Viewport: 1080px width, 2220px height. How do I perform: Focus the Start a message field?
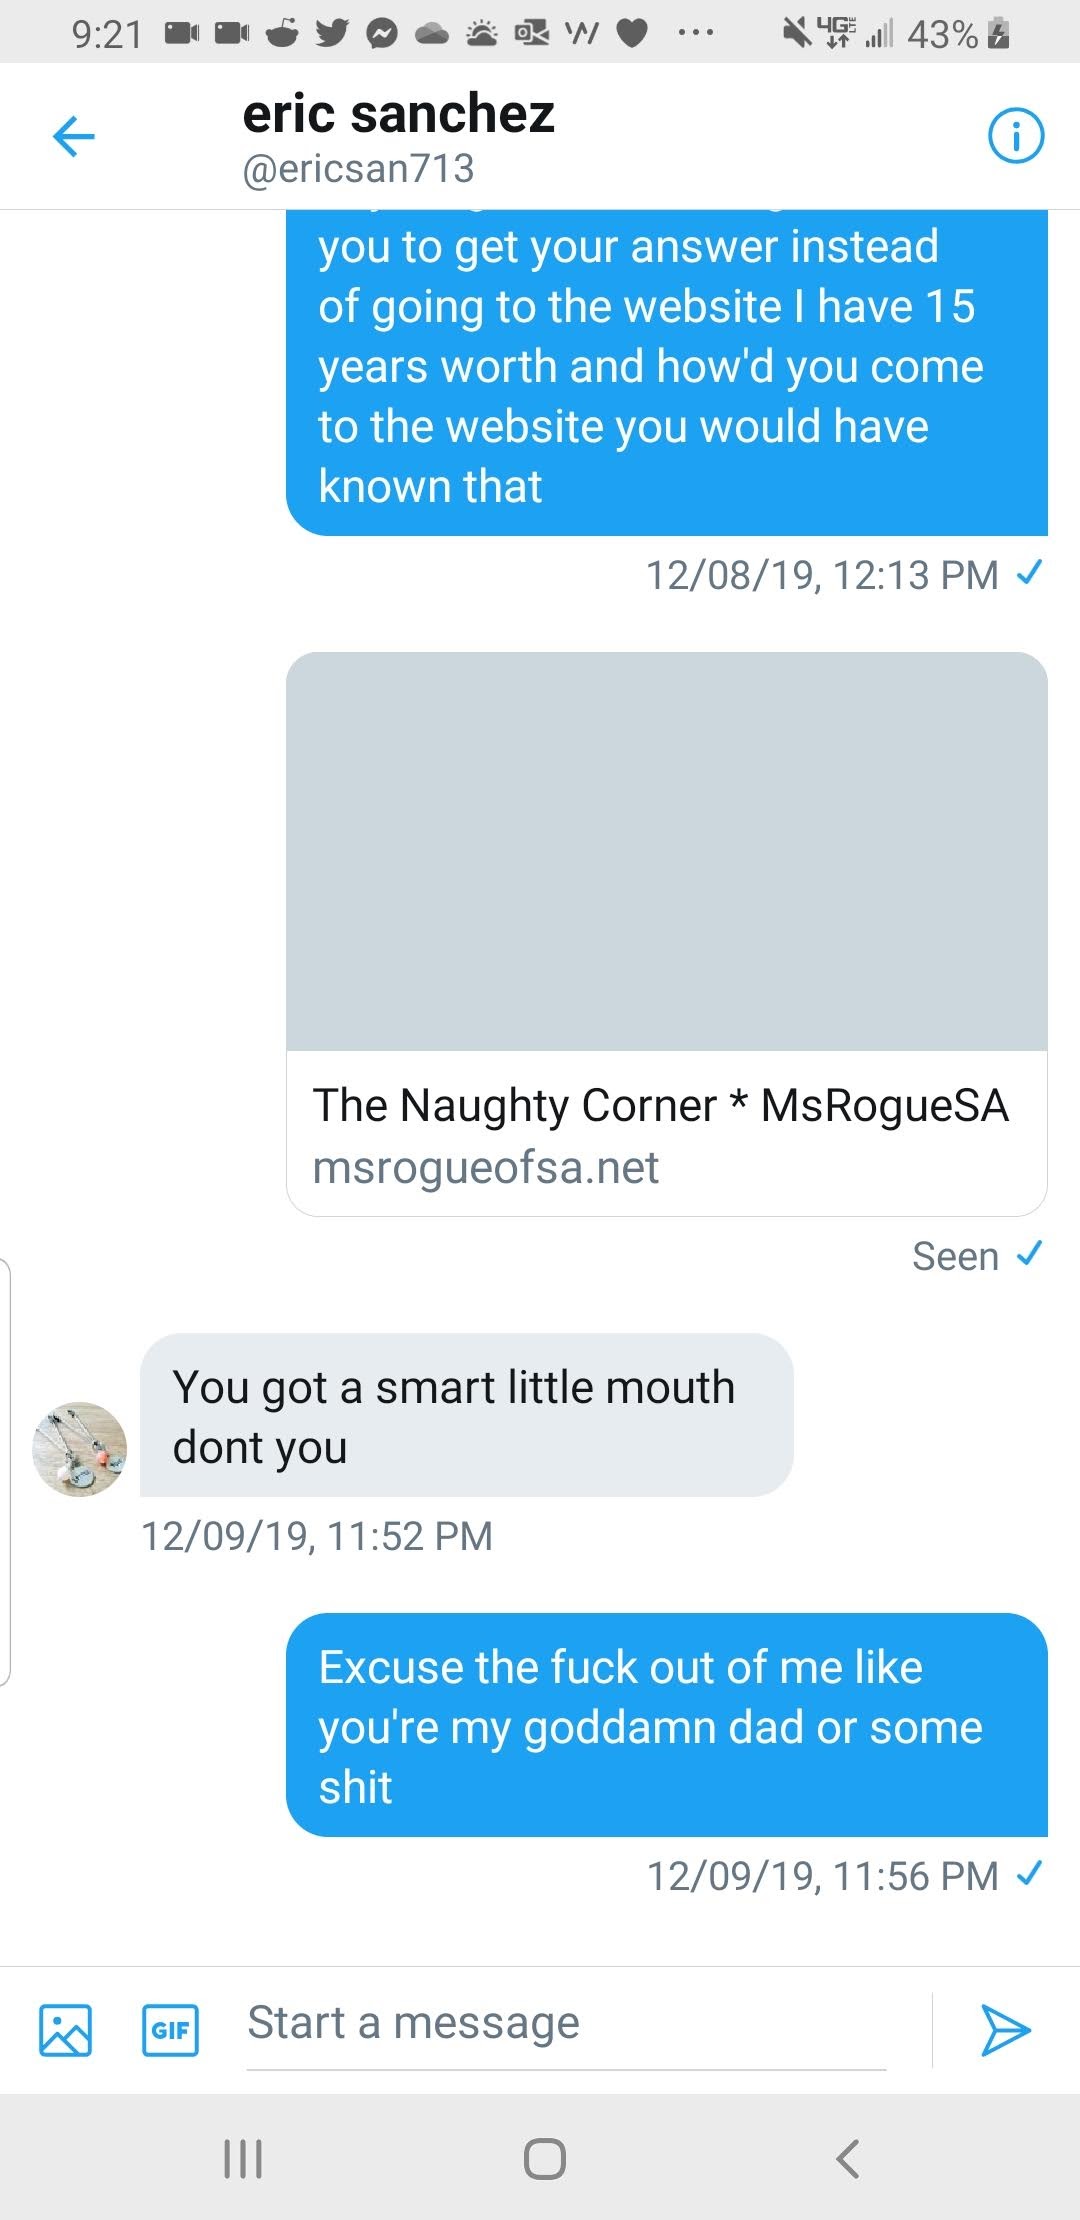[x=565, y=2024]
